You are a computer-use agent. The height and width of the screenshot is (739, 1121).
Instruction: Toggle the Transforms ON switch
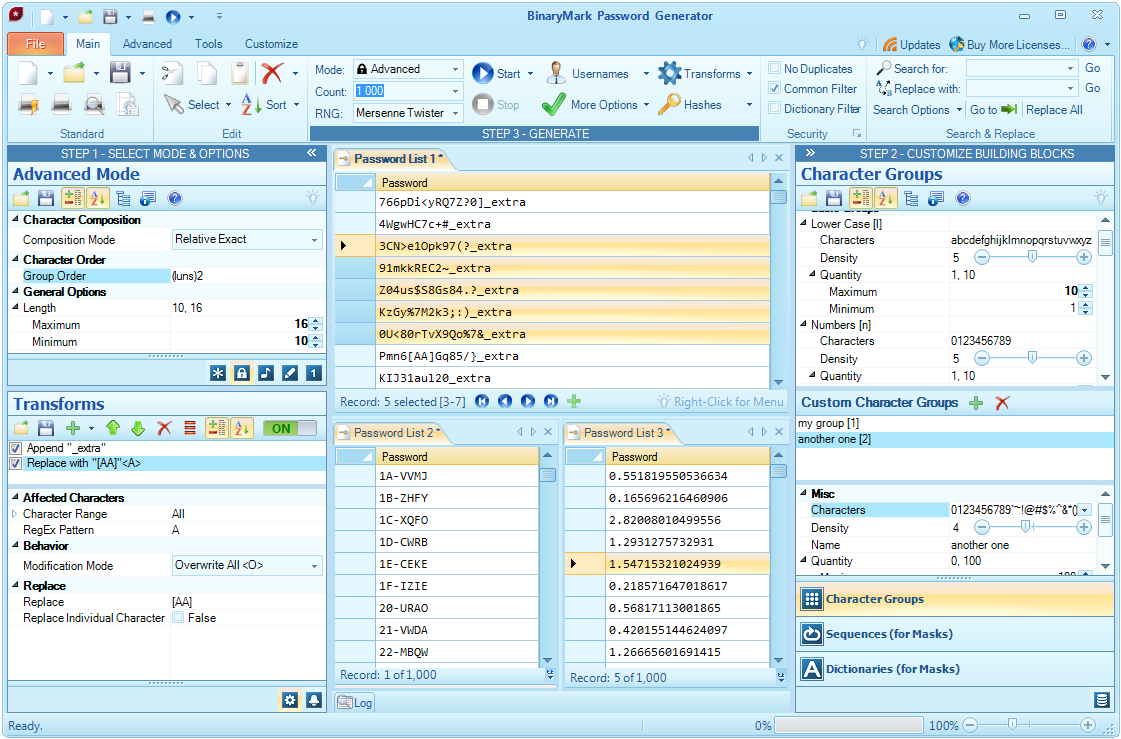(289, 428)
